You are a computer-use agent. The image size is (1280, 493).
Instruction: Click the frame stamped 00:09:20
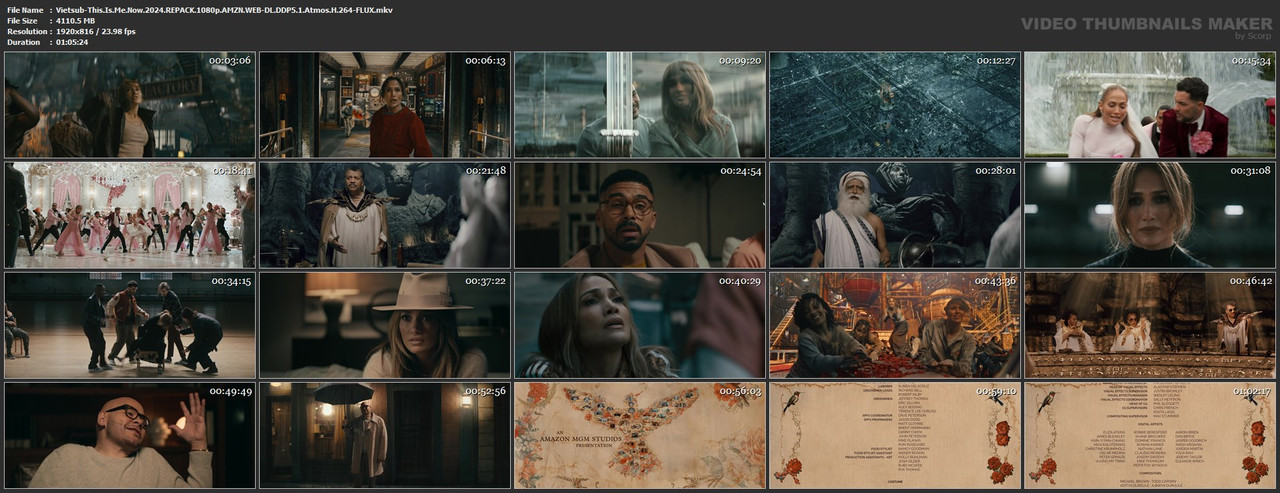pos(640,105)
